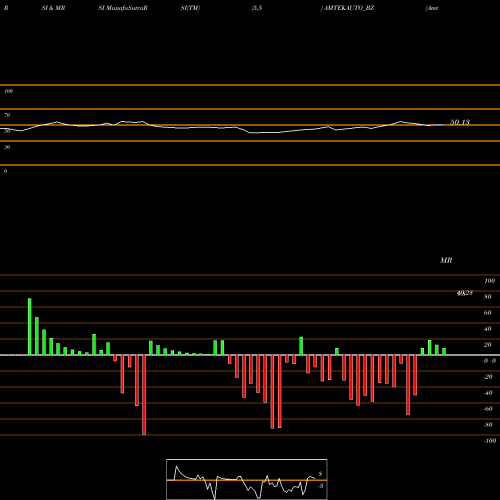Click the RSI axis label 30
Screen dimensions: 500x500
[7, 147]
